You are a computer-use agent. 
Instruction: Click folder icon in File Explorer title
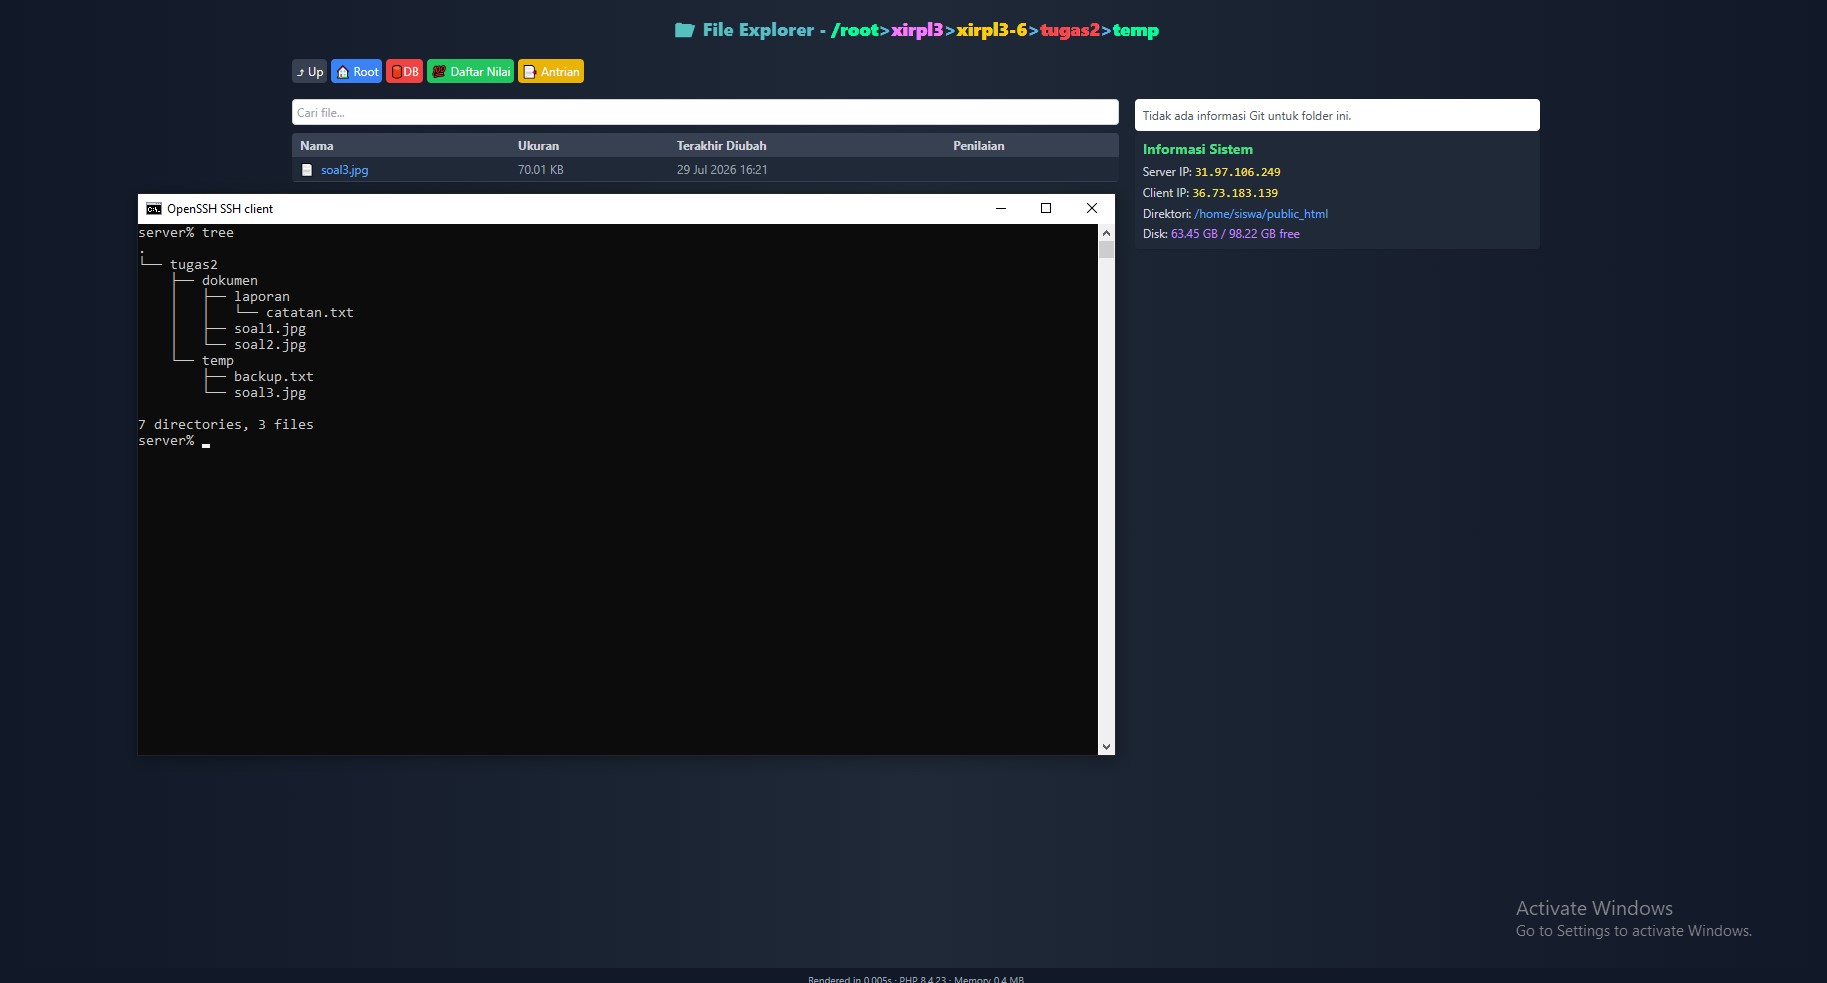coord(685,30)
